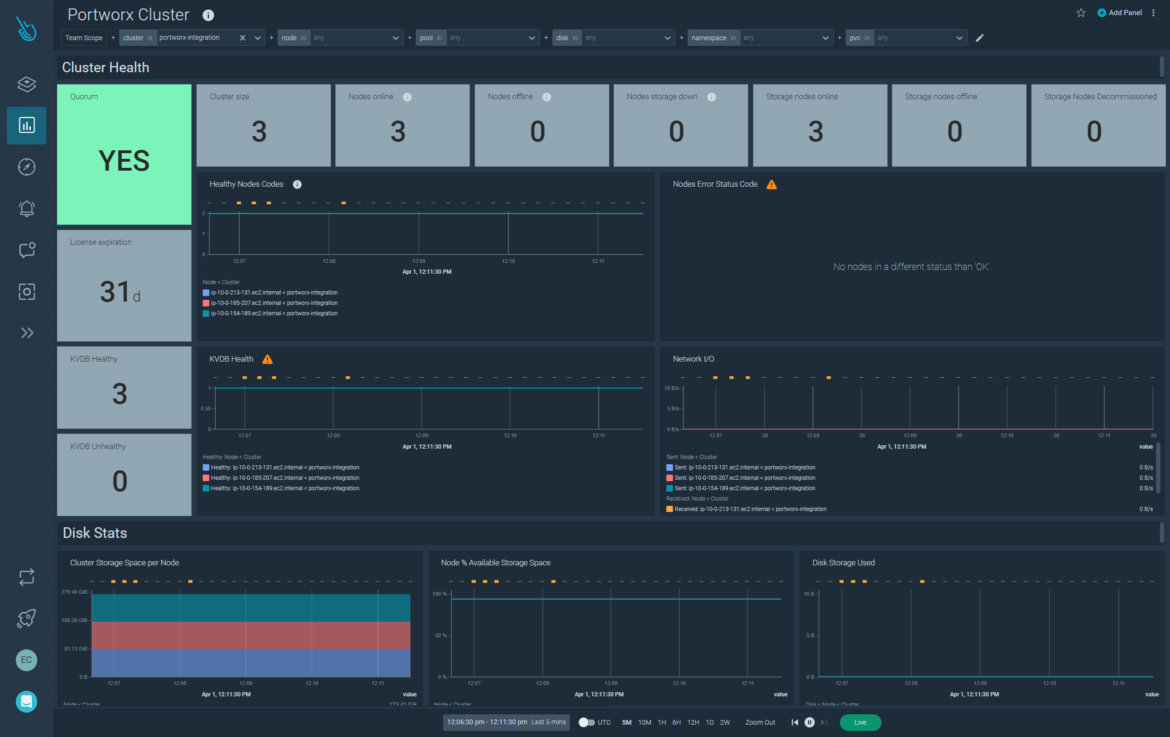
Task: Pause the live data playback
Action: [x=809, y=722]
